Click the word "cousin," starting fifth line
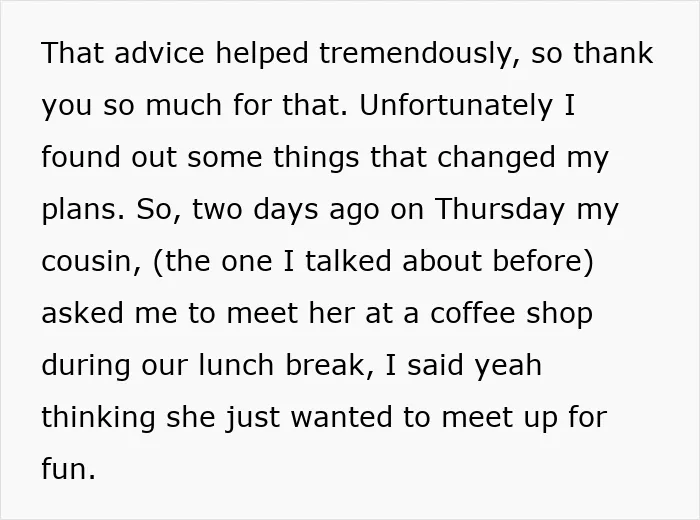Viewport: 700px width, 520px height. pyautogui.click(x=91, y=261)
